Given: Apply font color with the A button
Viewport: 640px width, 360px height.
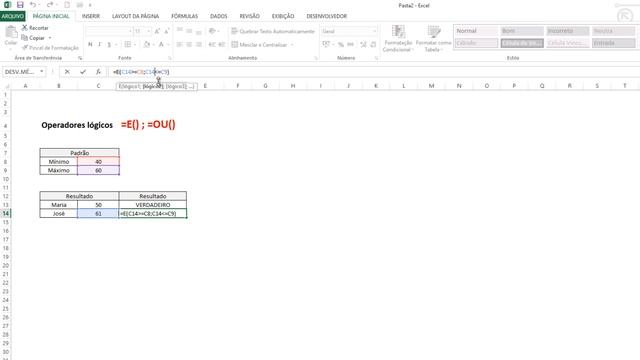Looking at the screenshot, I should coord(161,44).
